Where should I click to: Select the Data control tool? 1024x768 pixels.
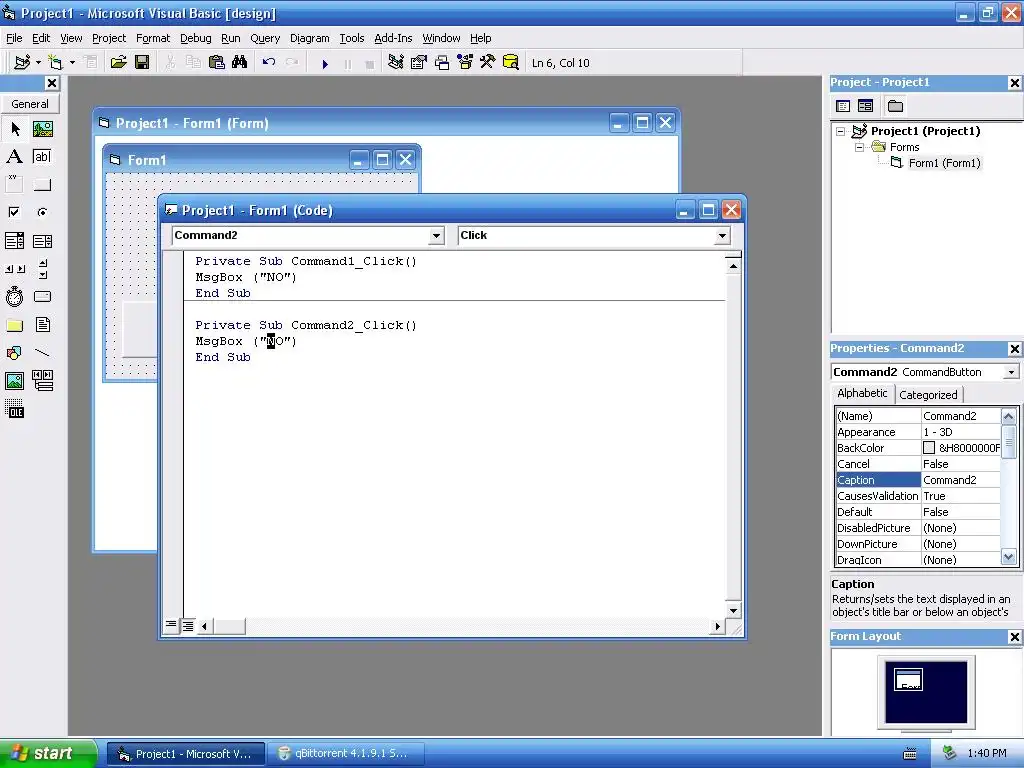(42, 380)
